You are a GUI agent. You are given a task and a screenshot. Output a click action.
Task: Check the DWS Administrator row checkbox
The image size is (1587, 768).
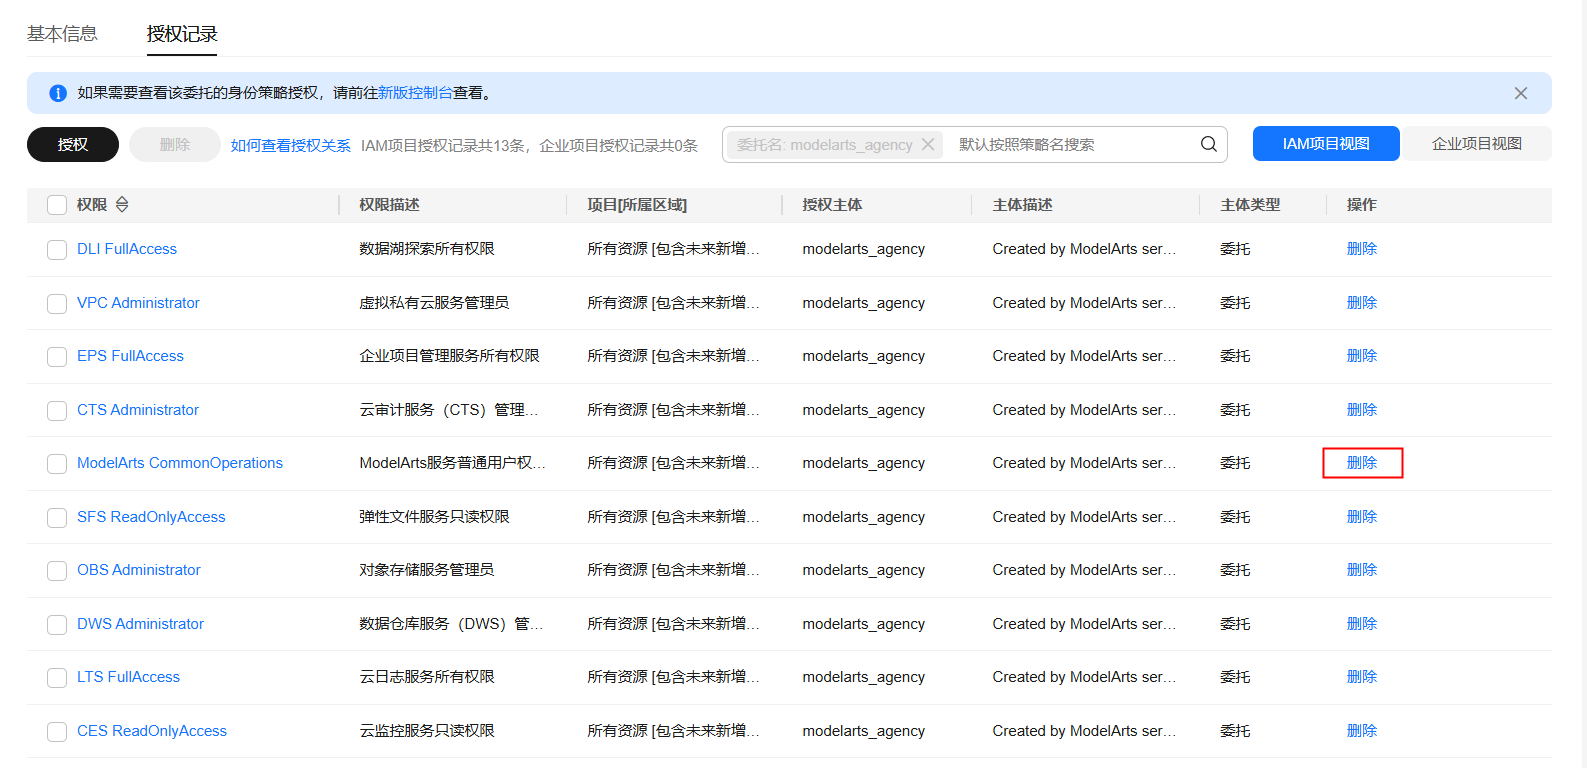57,624
